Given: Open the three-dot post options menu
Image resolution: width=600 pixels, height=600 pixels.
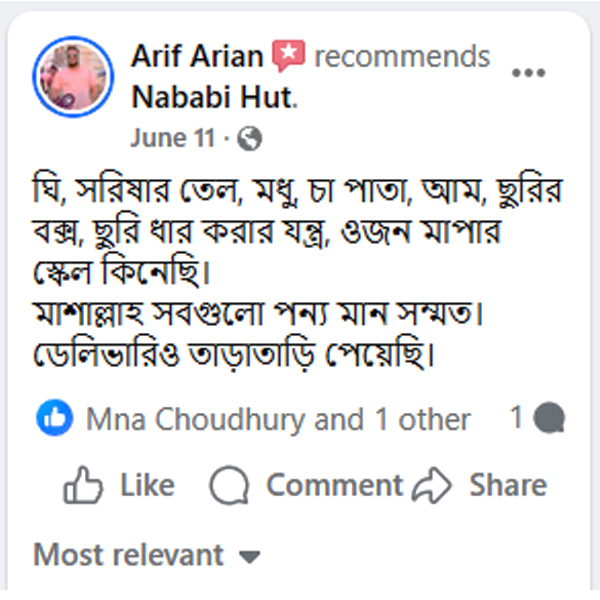Looking at the screenshot, I should coord(528,73).
